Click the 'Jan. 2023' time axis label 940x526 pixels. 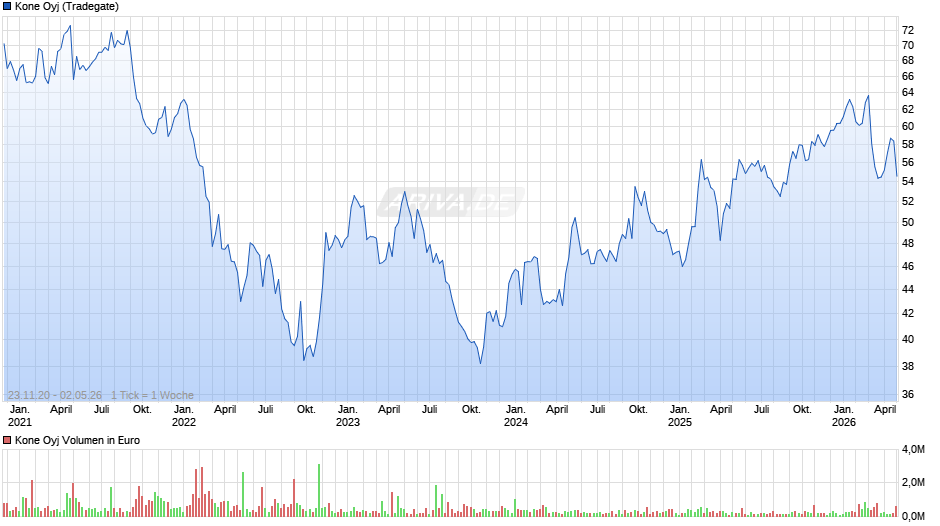click(x=348, y=416)
